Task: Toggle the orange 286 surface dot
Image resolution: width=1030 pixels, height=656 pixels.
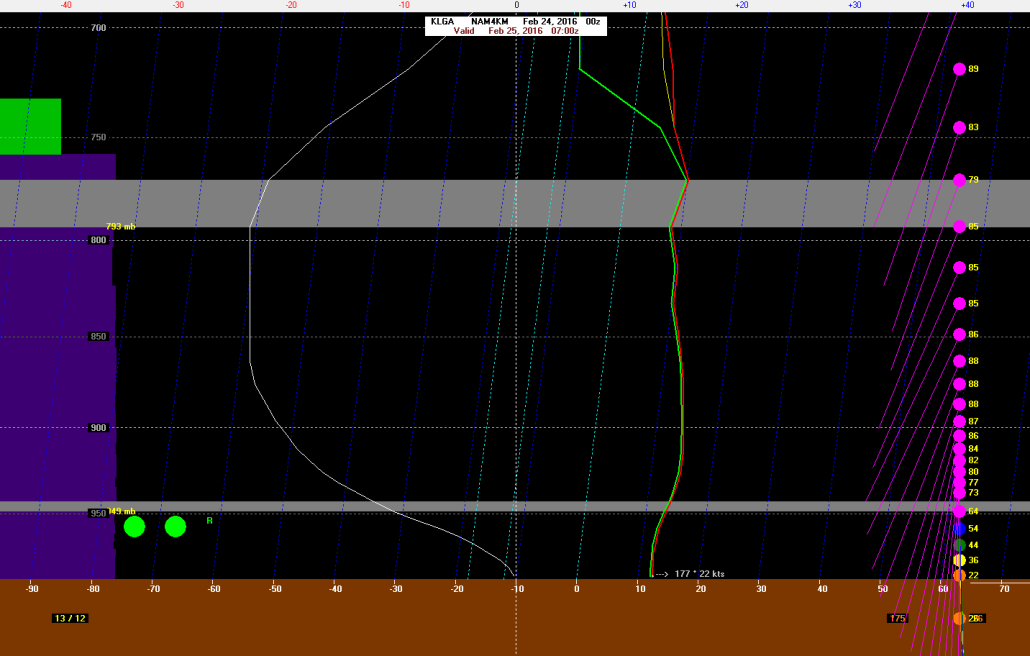Action: pos(958,618)
